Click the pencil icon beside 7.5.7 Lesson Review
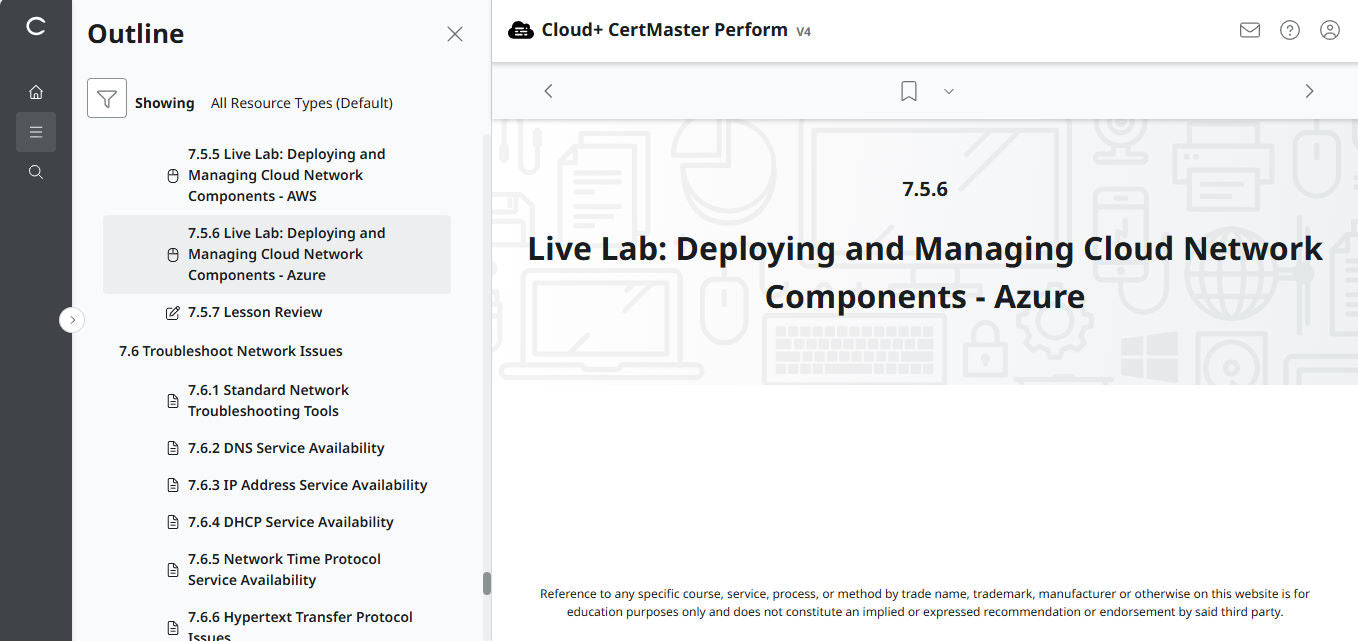The height and width of the screenshot is (641, 1358). click(x=172, y=312)
